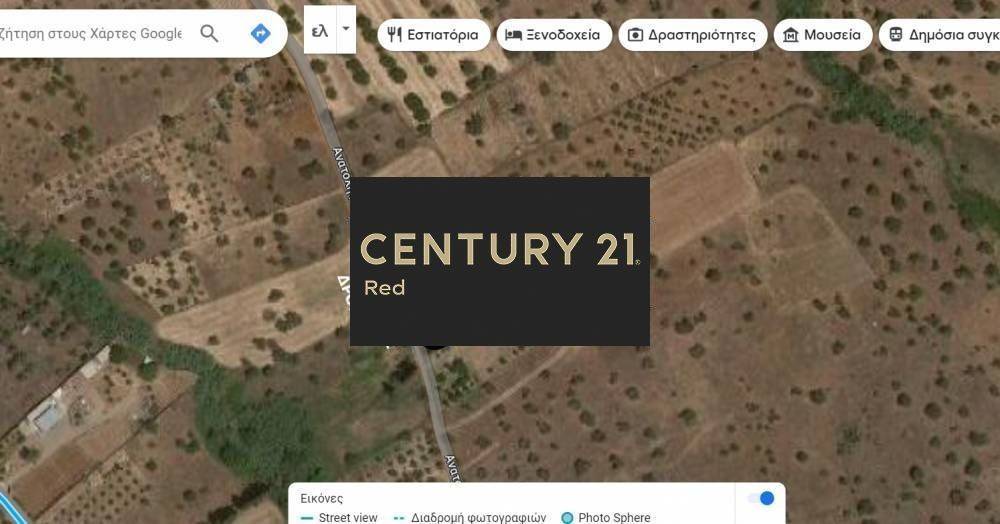1000x524 pixels.
Task: Expand the language dropdown arrow
Action: (x=346, y=29)
